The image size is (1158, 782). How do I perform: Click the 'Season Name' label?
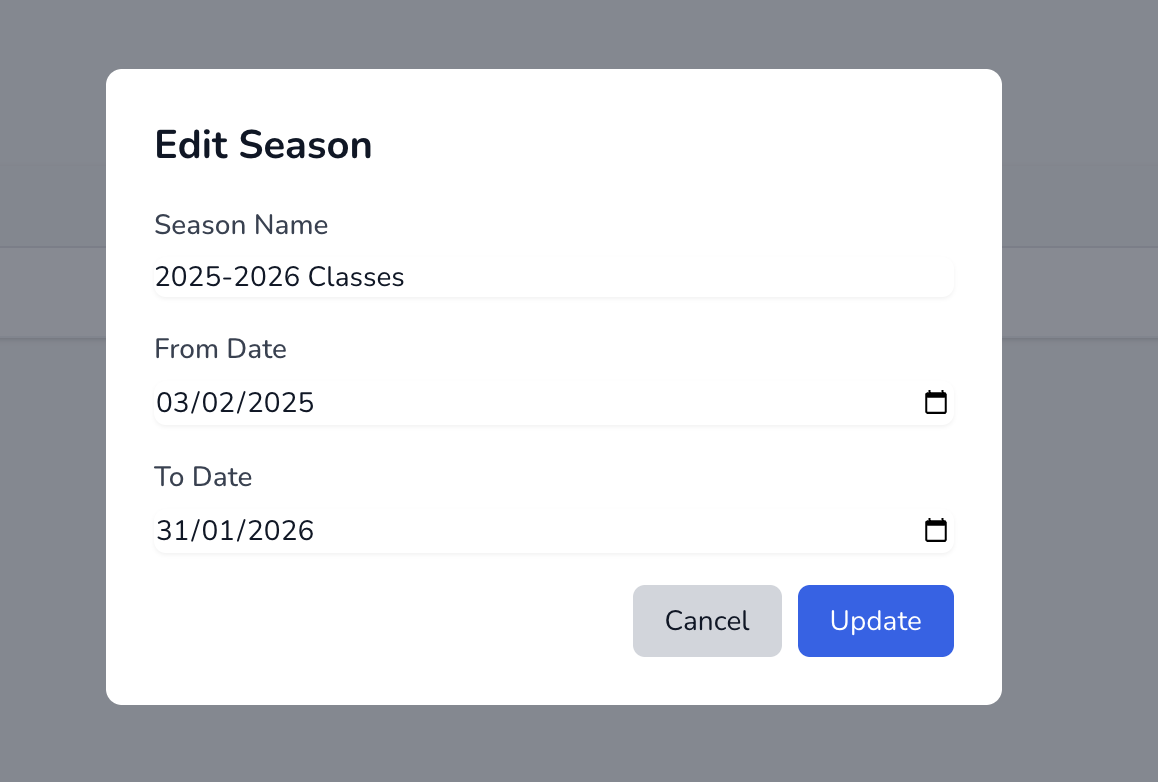tap(241, 225)
